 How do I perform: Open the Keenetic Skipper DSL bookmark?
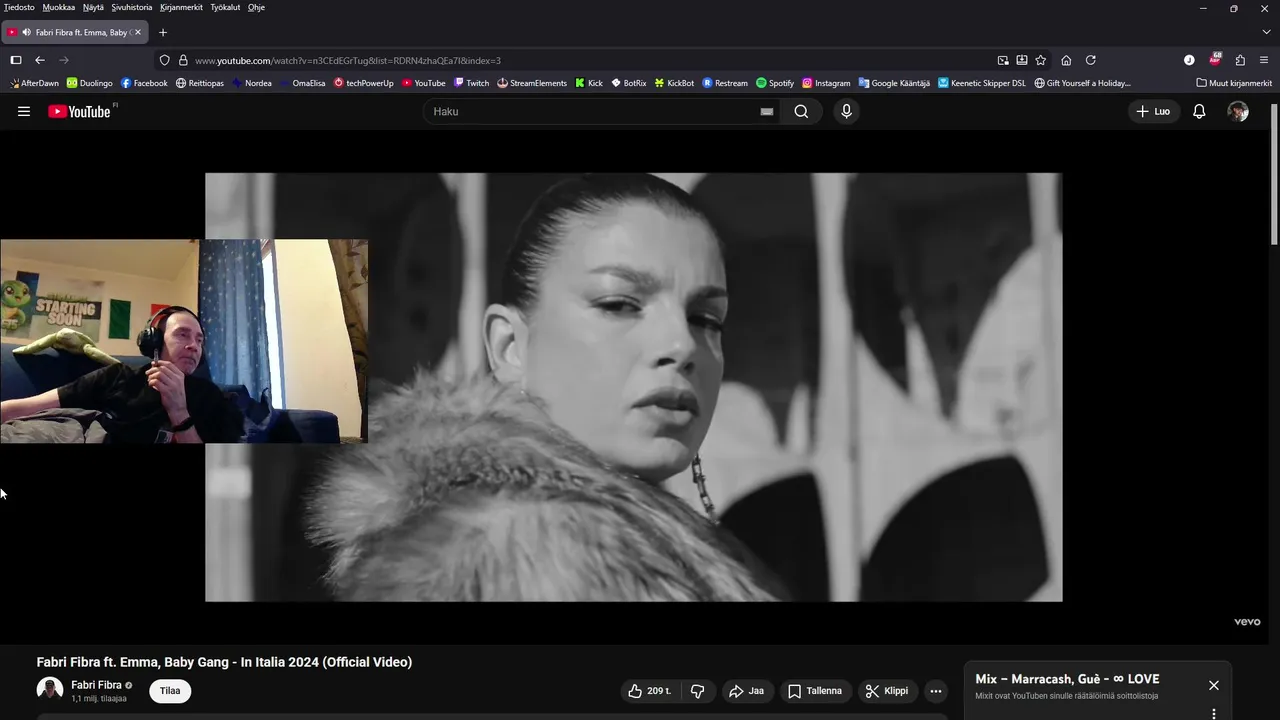tap(982, 83)
